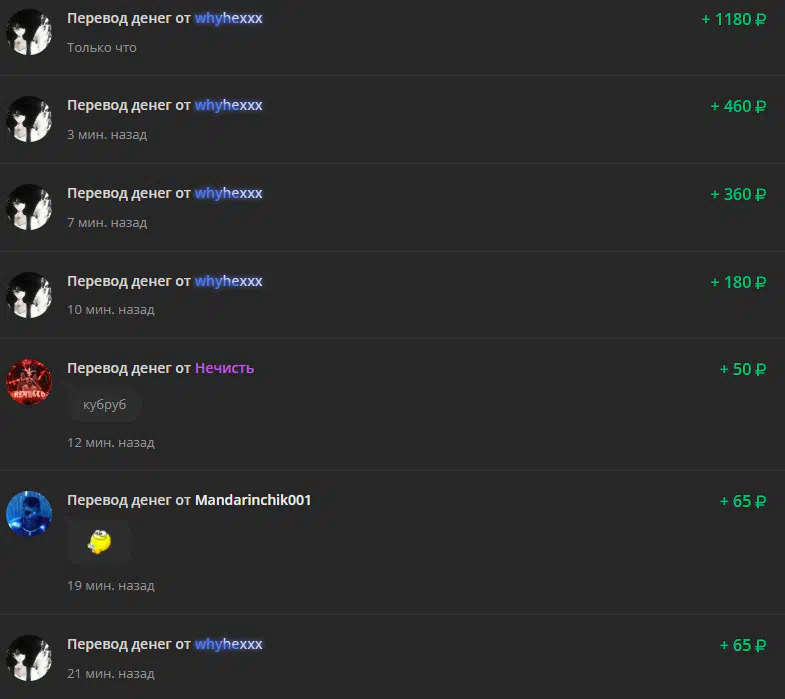Image resolution: width=785 pixels, height=699 pixels.
Task: Click whyhexxx avatar in the 460 ₽ transfer
Action: 29,119
